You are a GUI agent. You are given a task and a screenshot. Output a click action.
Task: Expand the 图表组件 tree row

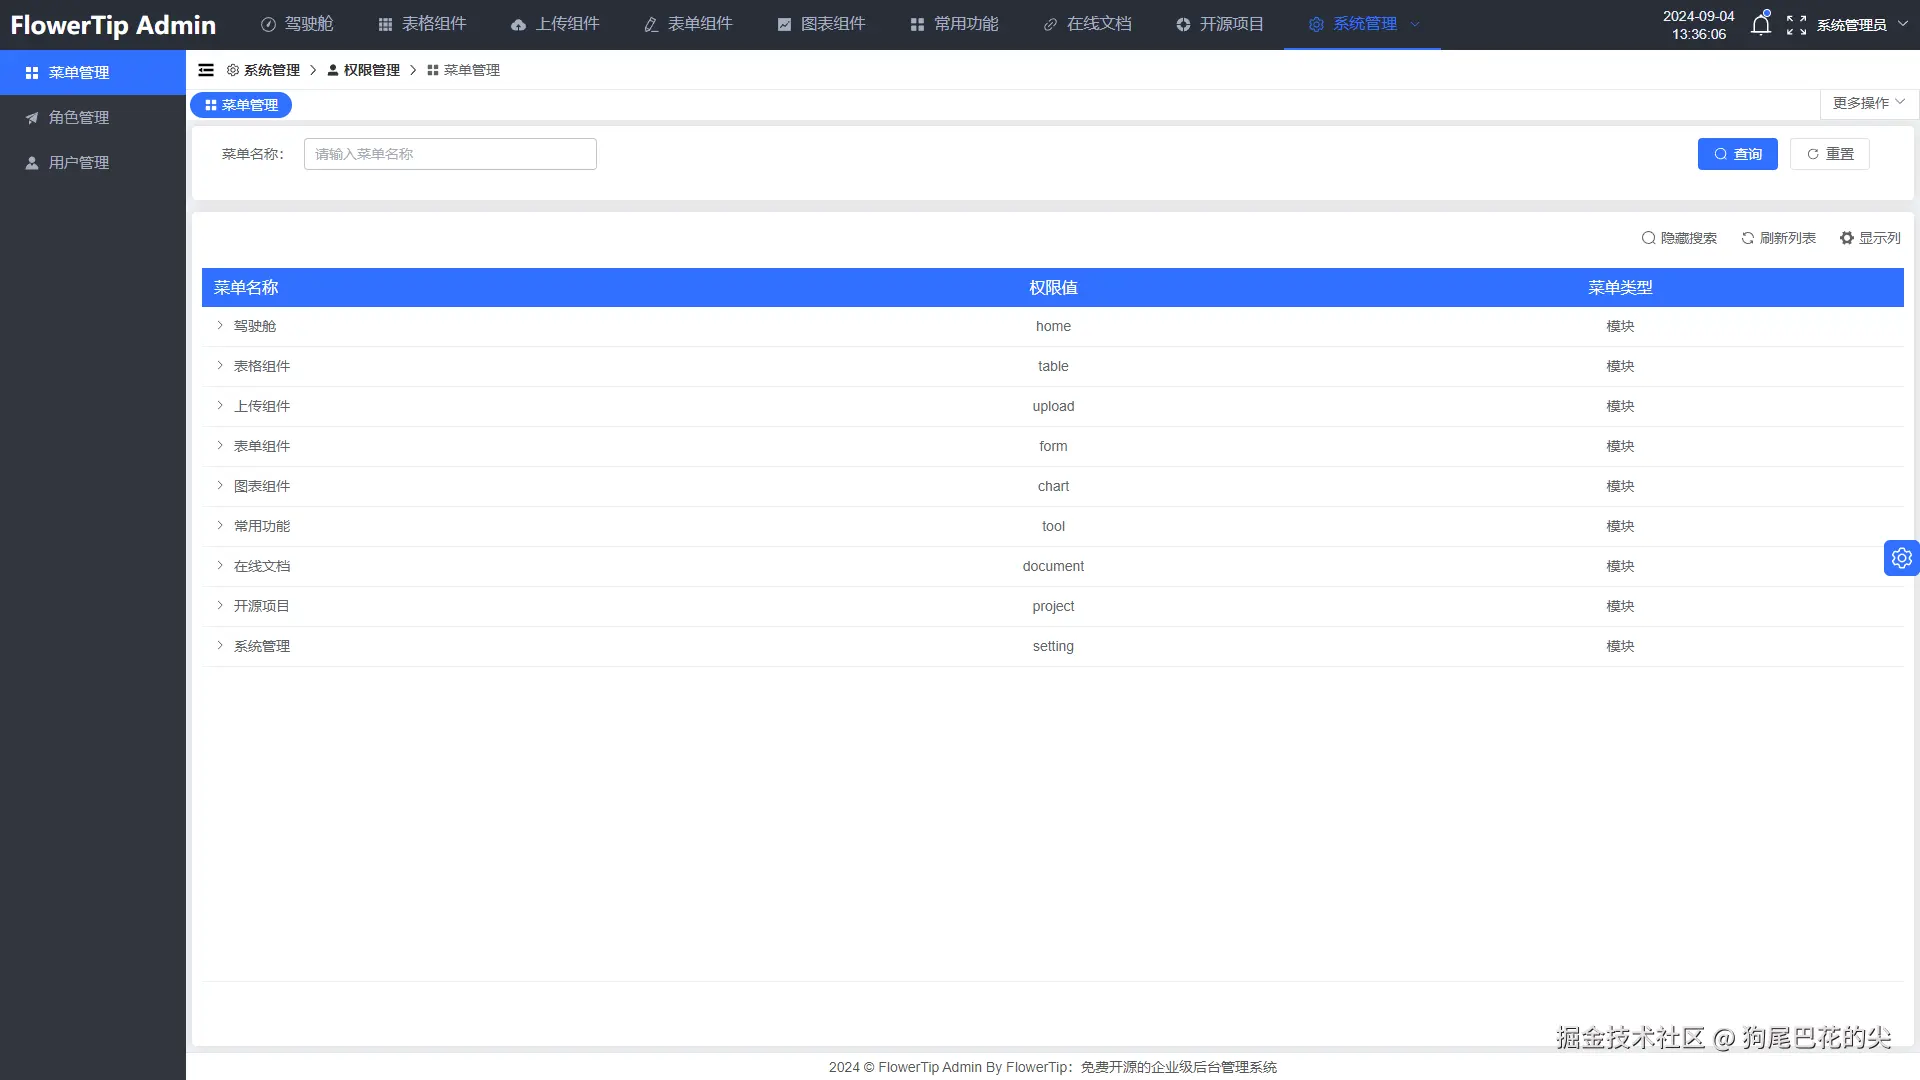coord(220,486)
